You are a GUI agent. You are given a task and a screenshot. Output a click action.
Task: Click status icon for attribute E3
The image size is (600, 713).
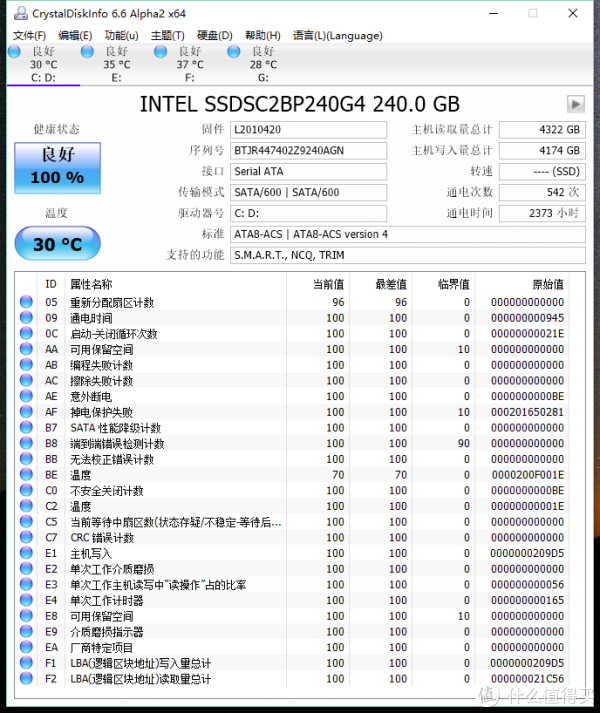click(26, 584)
